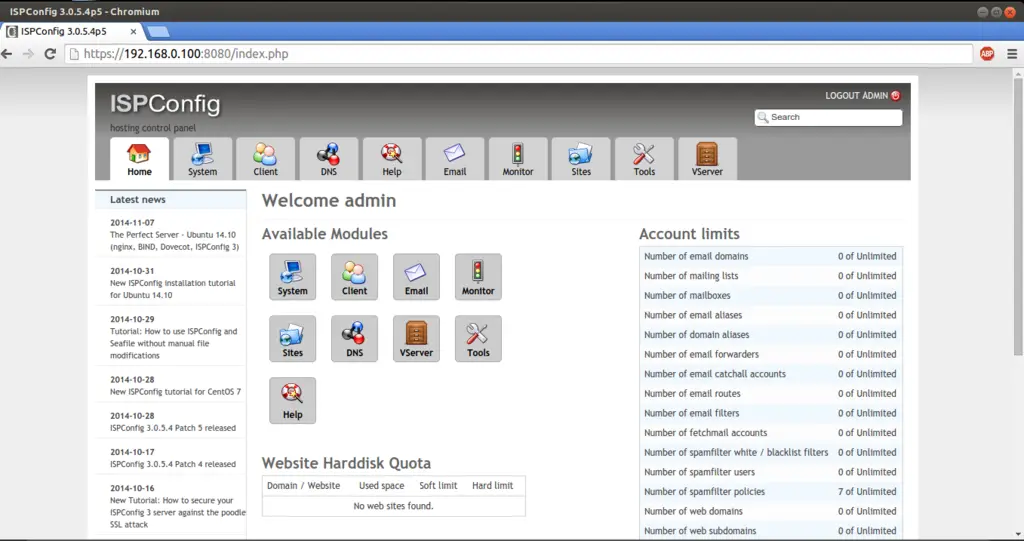Click the Monitor module icon under Available Modules
Screen dimensions: 1024x541
coord(478,277)
